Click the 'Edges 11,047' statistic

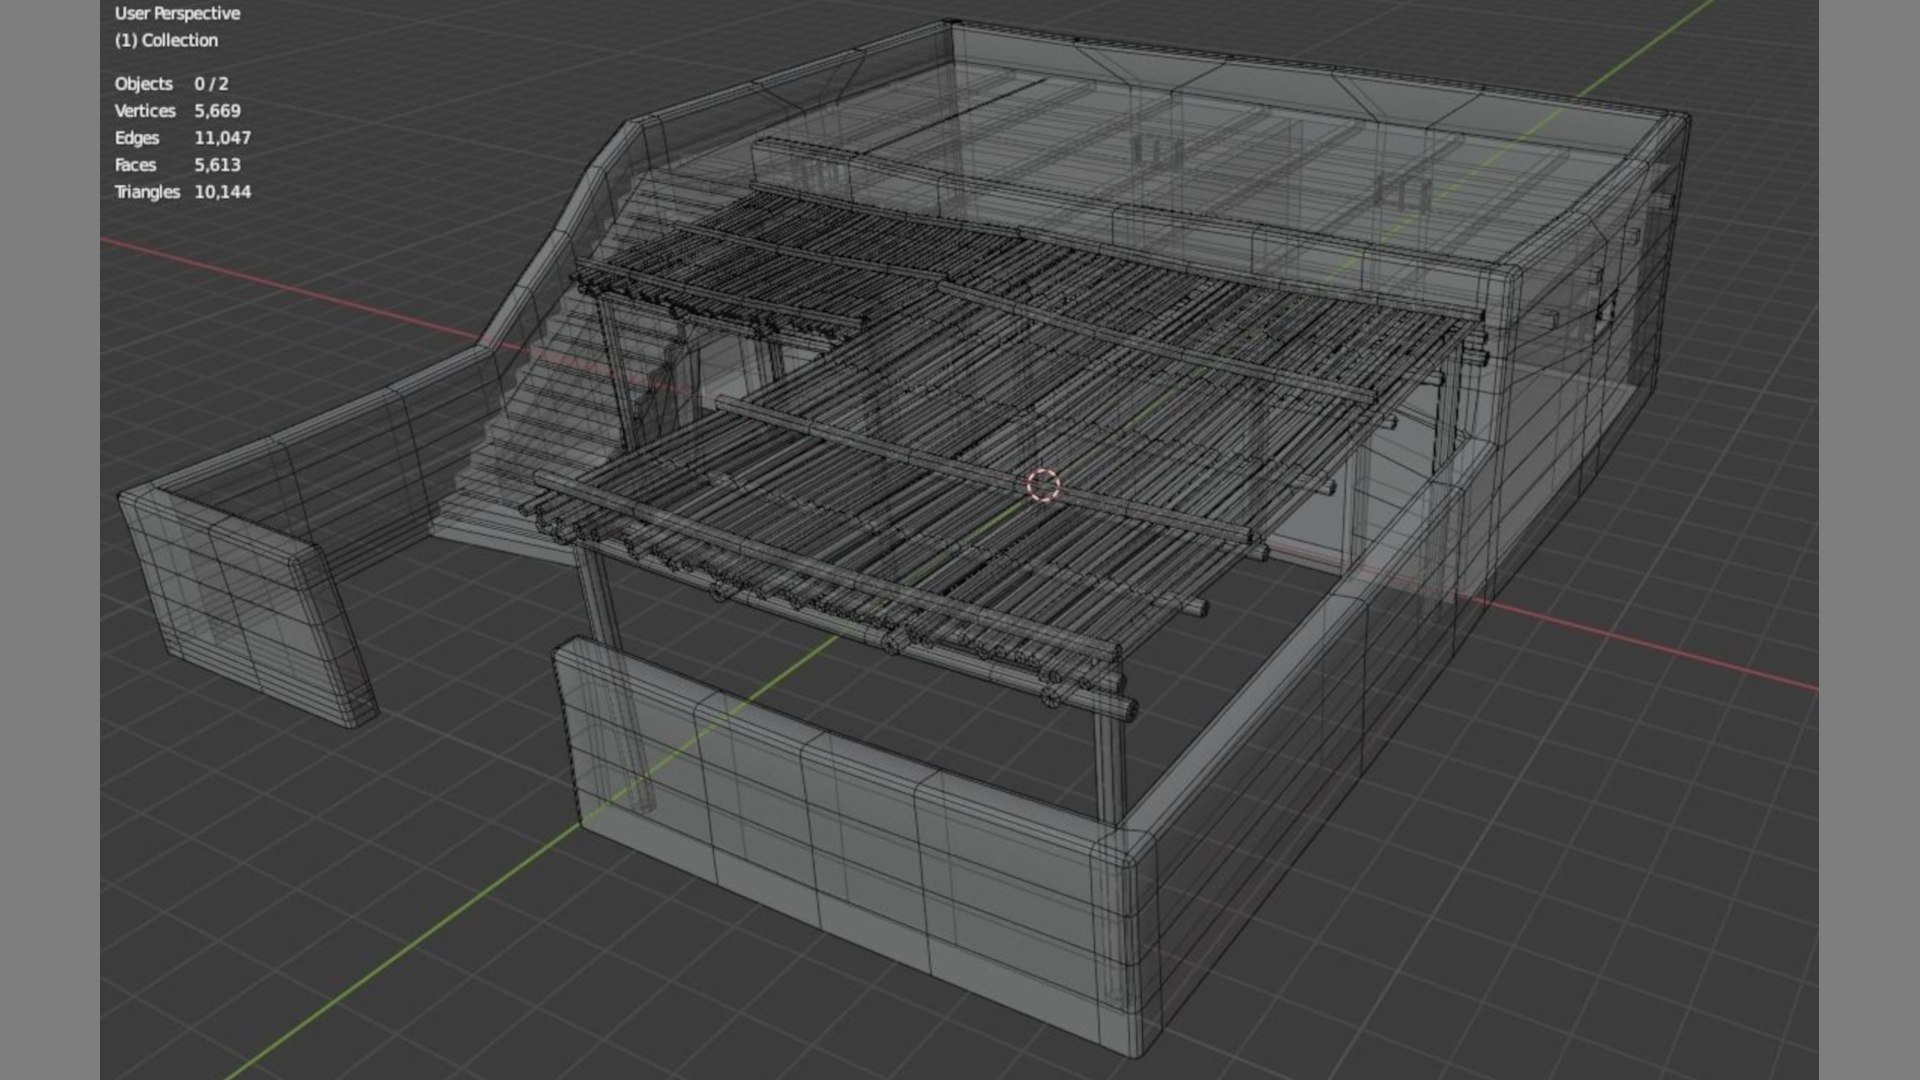pyautogui.click(x=182, y=138)
